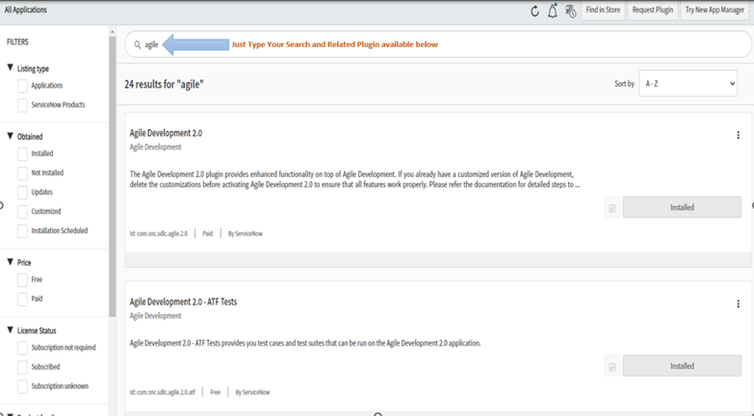Viewport: 754px width, 416px height.
Task: Click Installed button for ATF Tests plugin
Action: (x=682, y=366)
